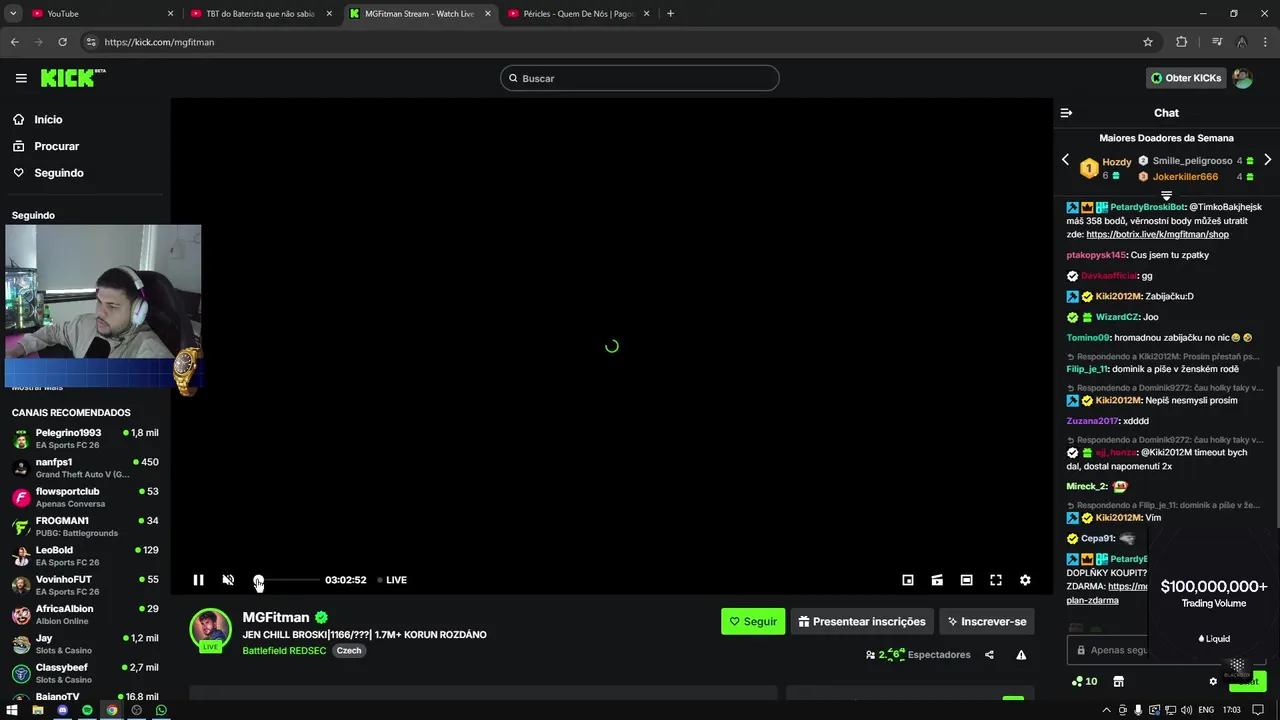Click Presentear inscrições button

862,621
